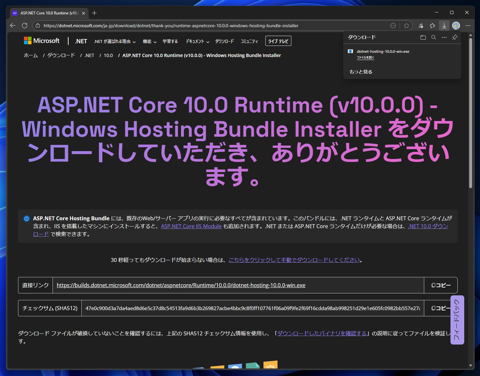Open the Favorites hub icon
Image resolution: width=480 pixels, height=376 pixels.
433,26
